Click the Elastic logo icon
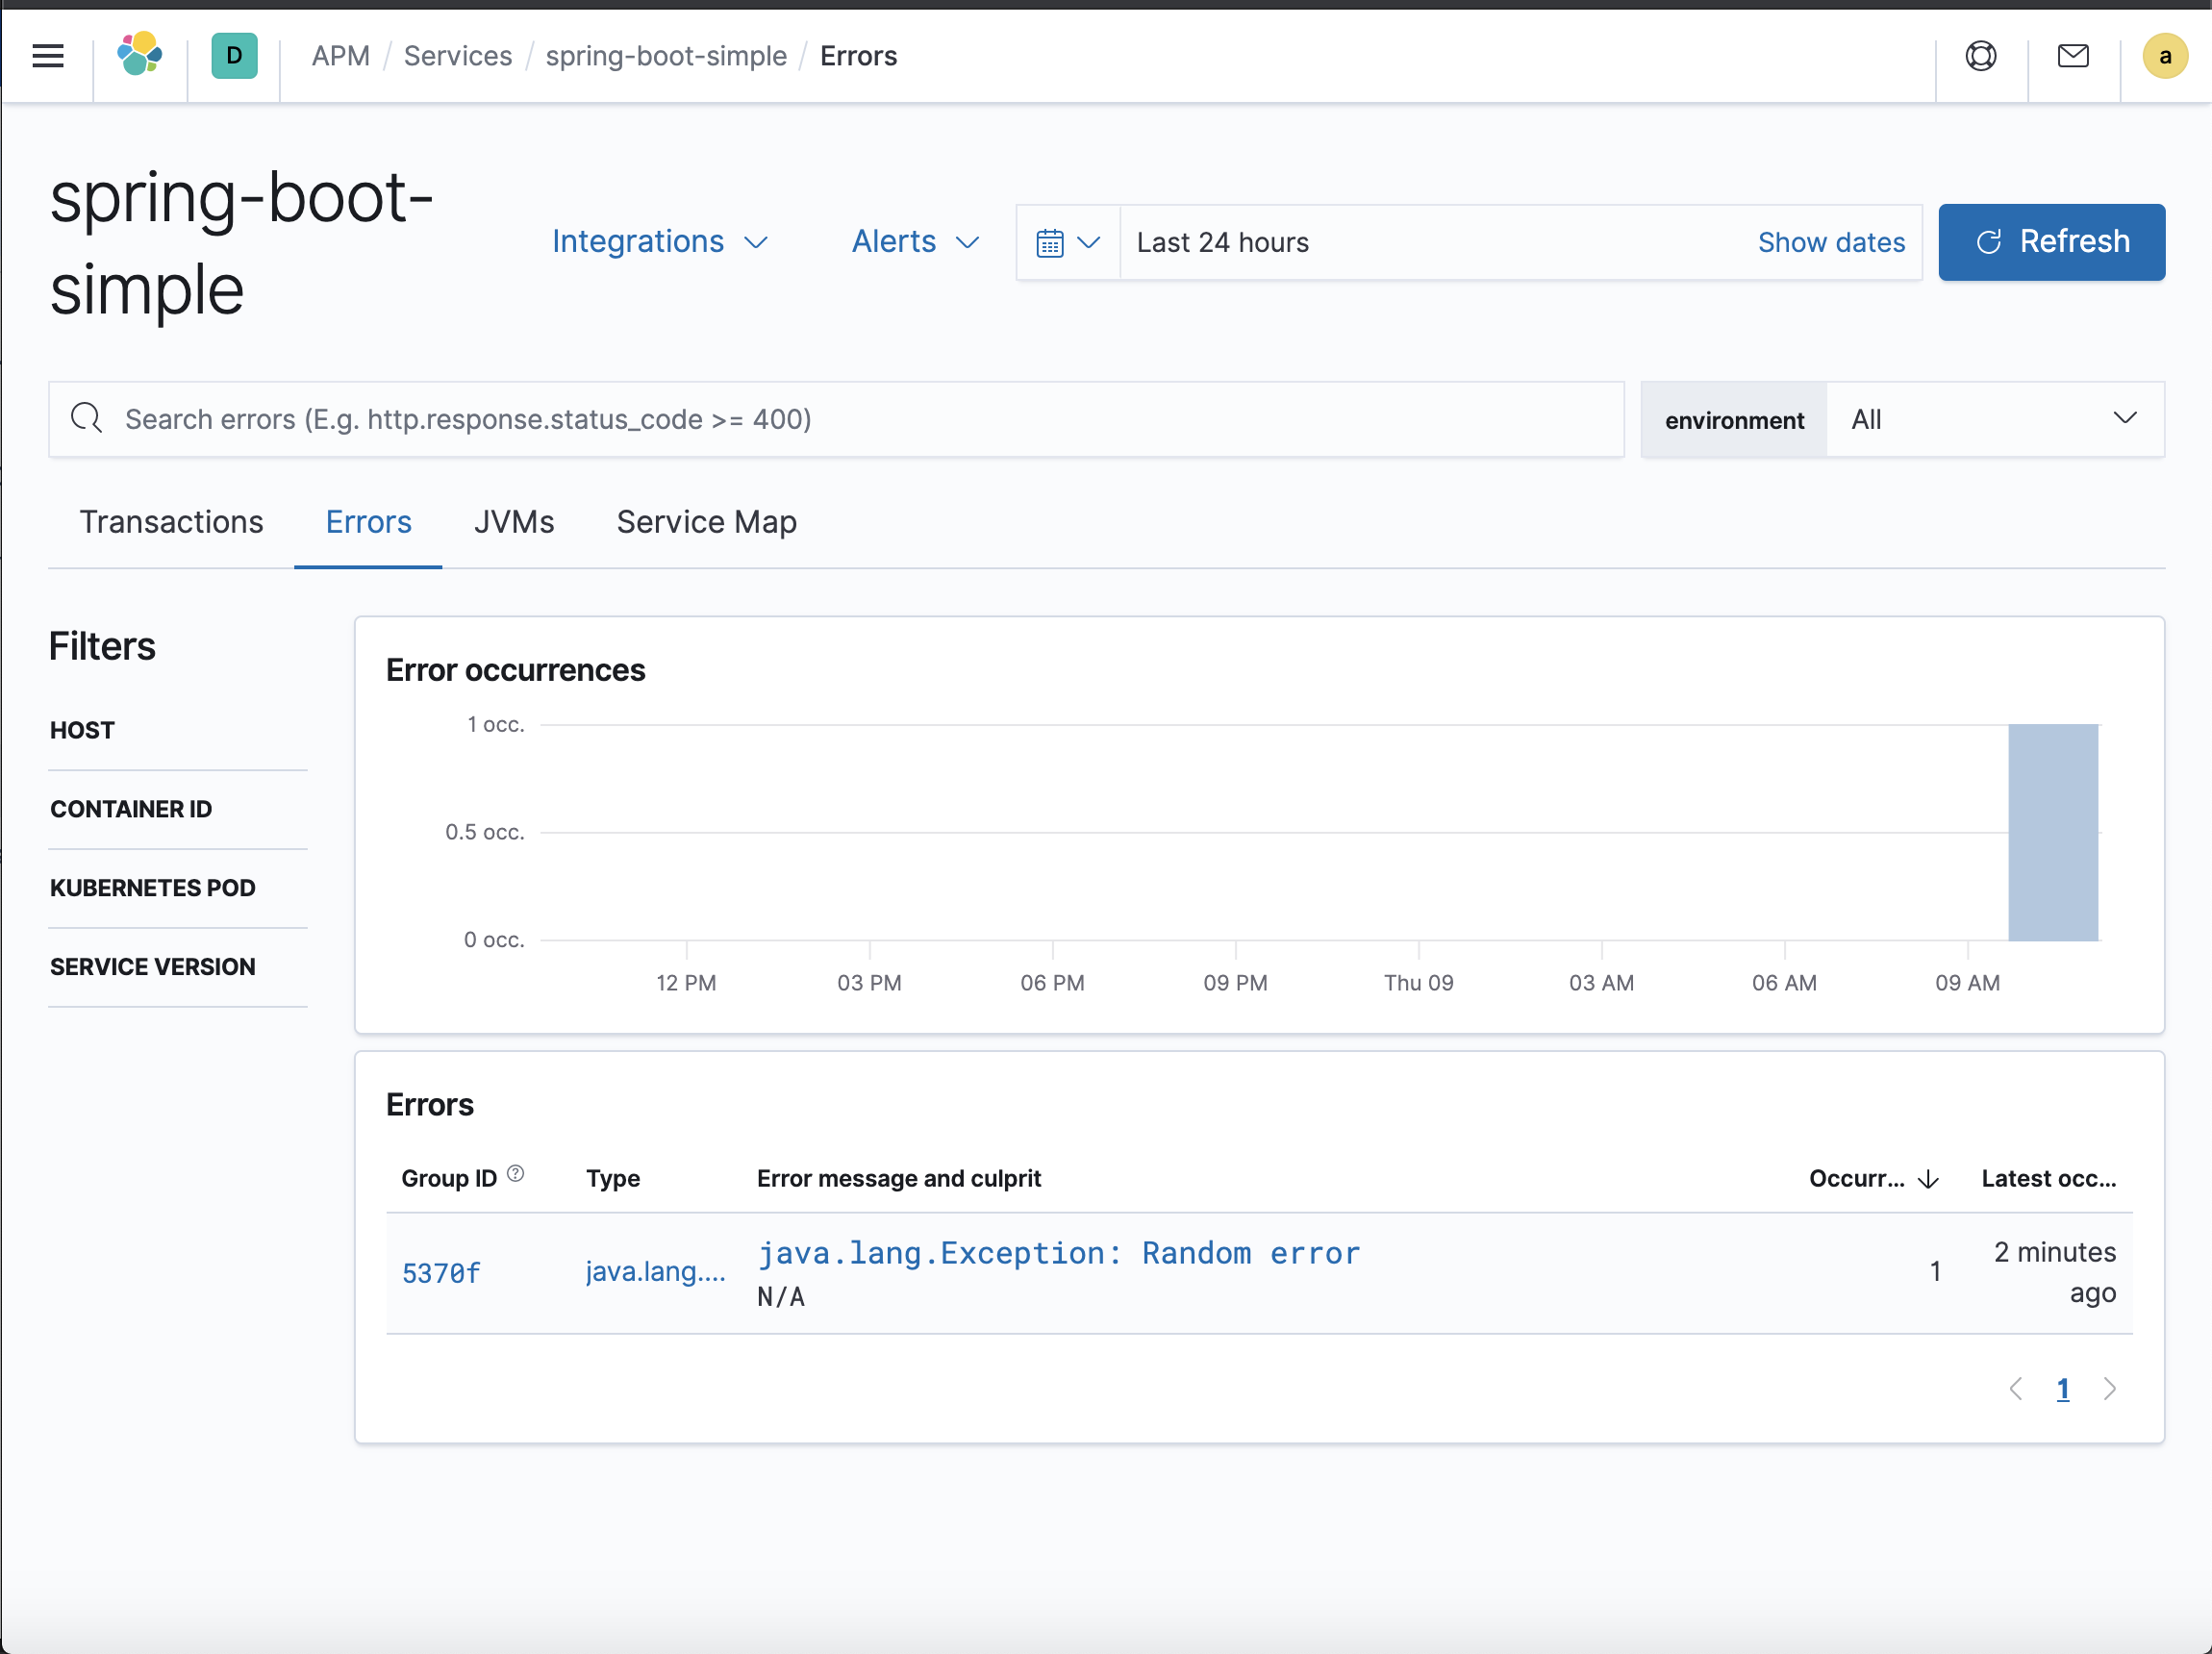The width and height of the screenshot is (2212, 1654). pyautogui.click(x=140, y=55)
